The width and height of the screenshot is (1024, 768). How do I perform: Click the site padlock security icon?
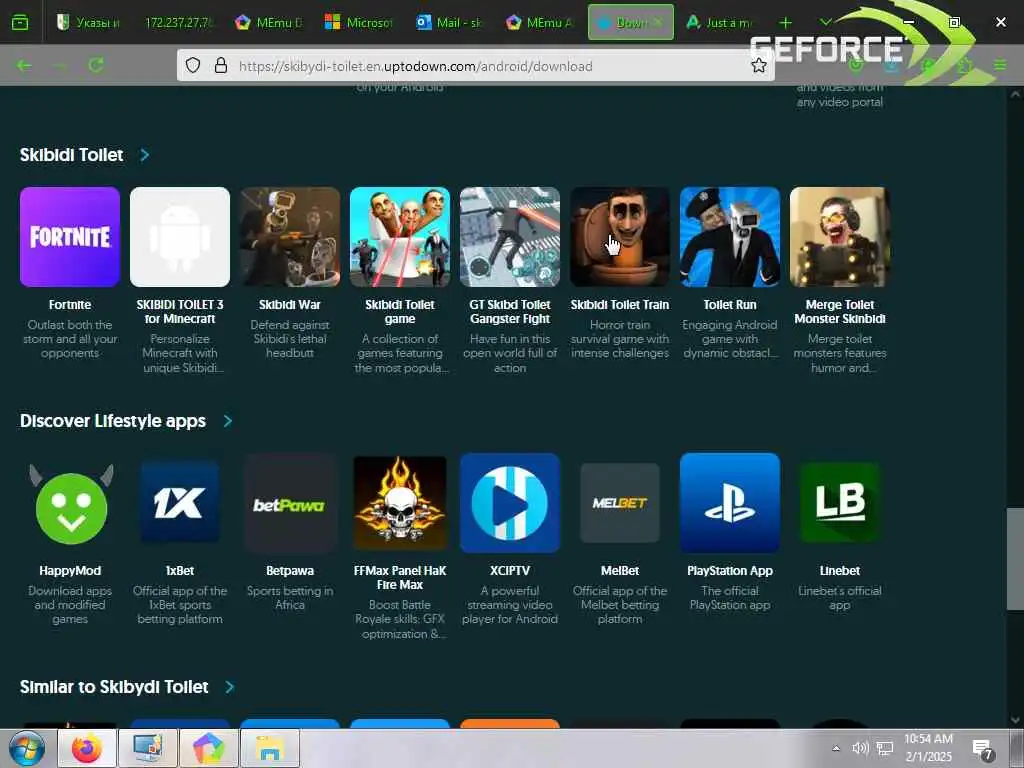pyautogui.click(x=221, y=65)
